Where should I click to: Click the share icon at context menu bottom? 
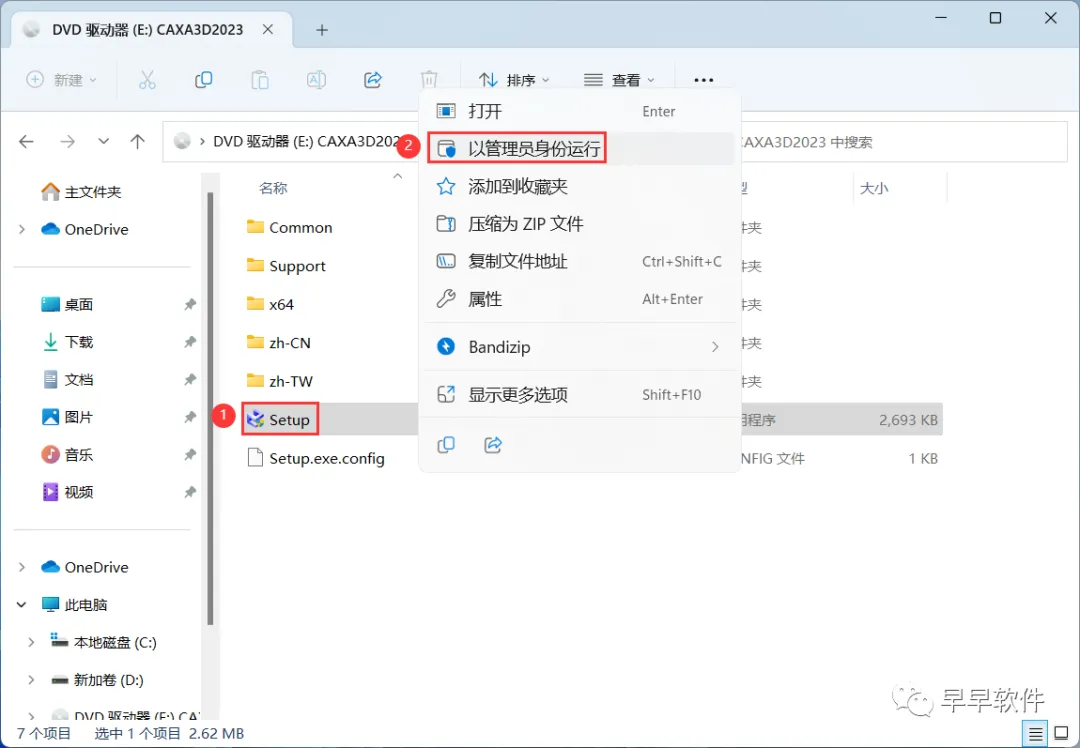coord(493,445)
